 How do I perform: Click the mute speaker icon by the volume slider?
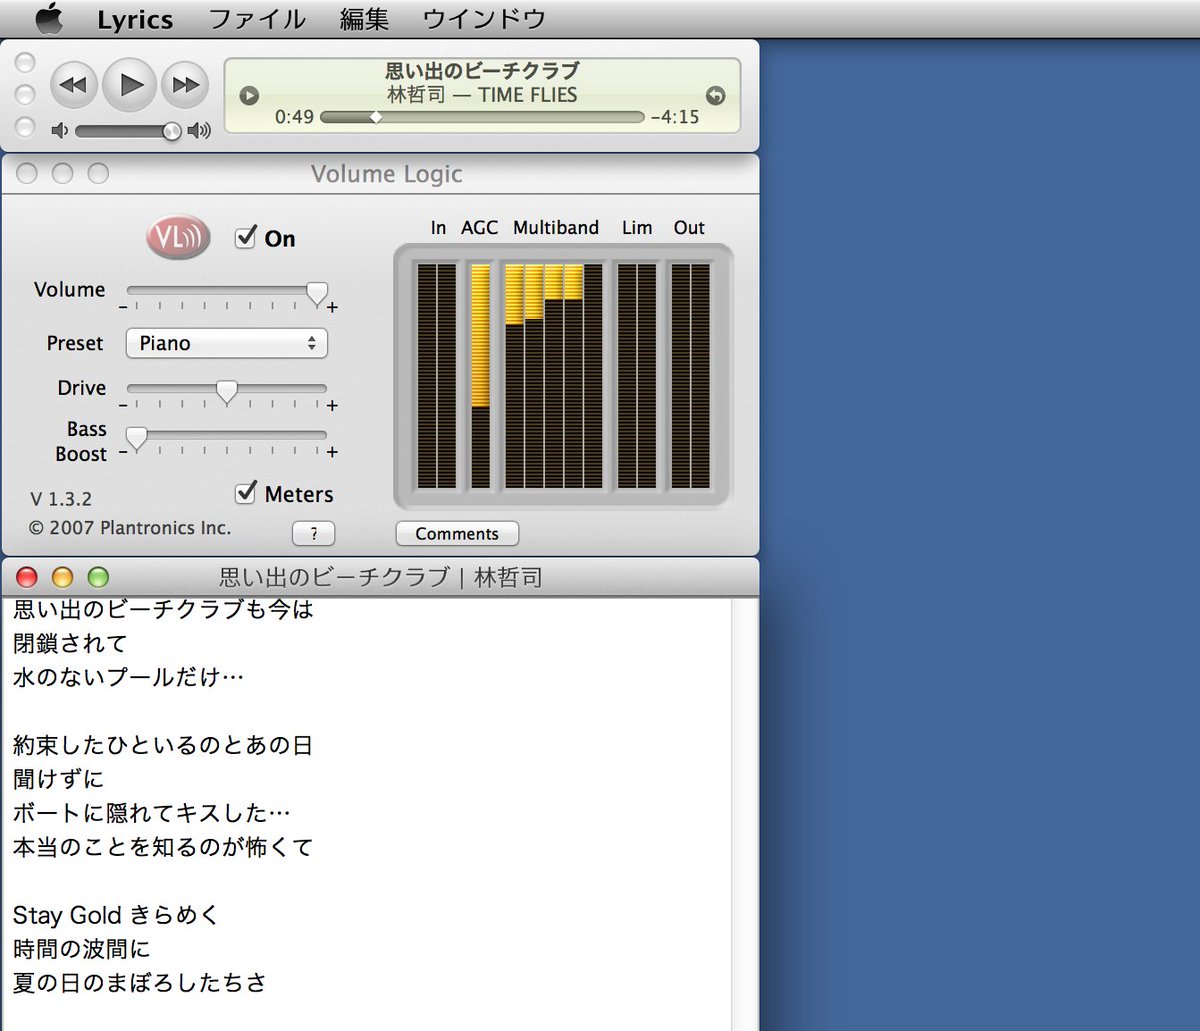pos(60,130)
